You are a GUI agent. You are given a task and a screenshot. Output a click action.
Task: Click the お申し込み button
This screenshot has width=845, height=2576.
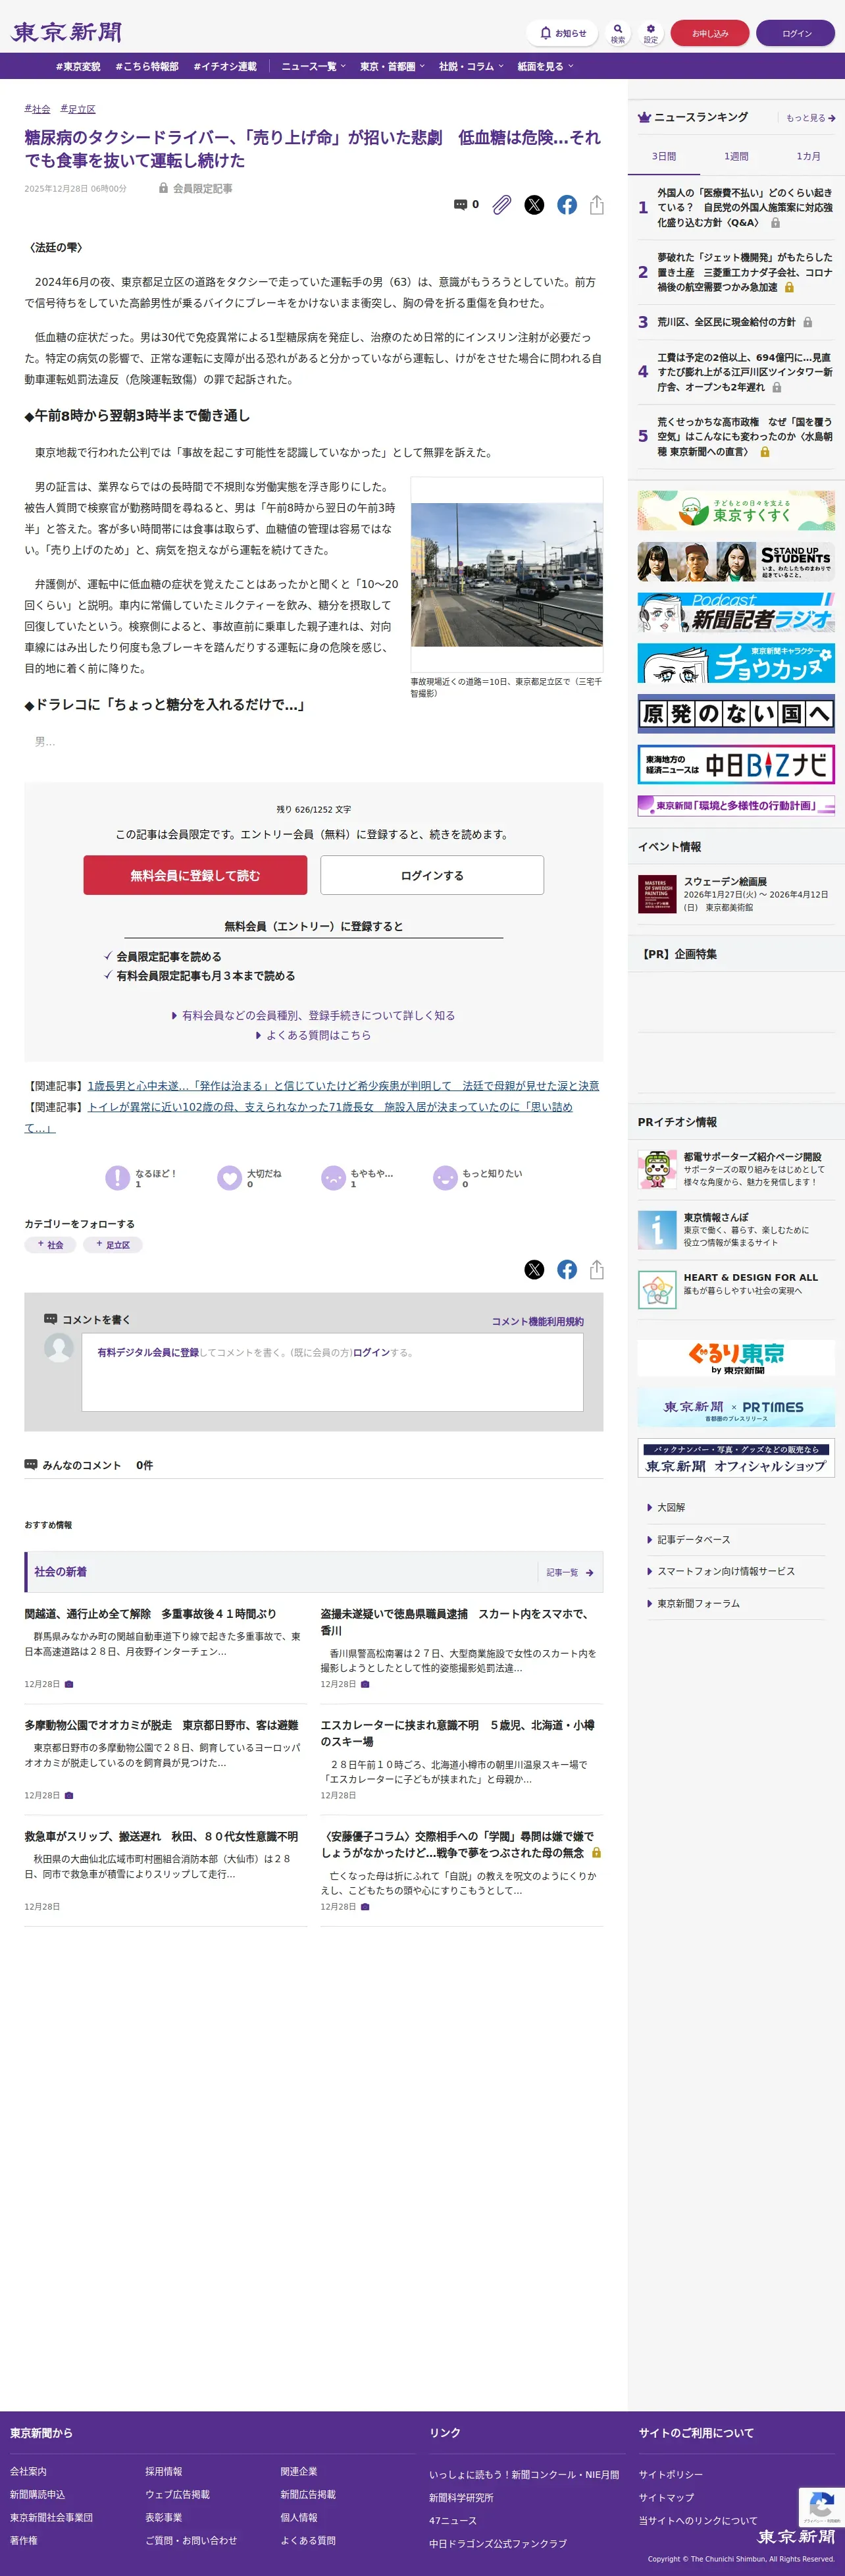coord(710,33)
